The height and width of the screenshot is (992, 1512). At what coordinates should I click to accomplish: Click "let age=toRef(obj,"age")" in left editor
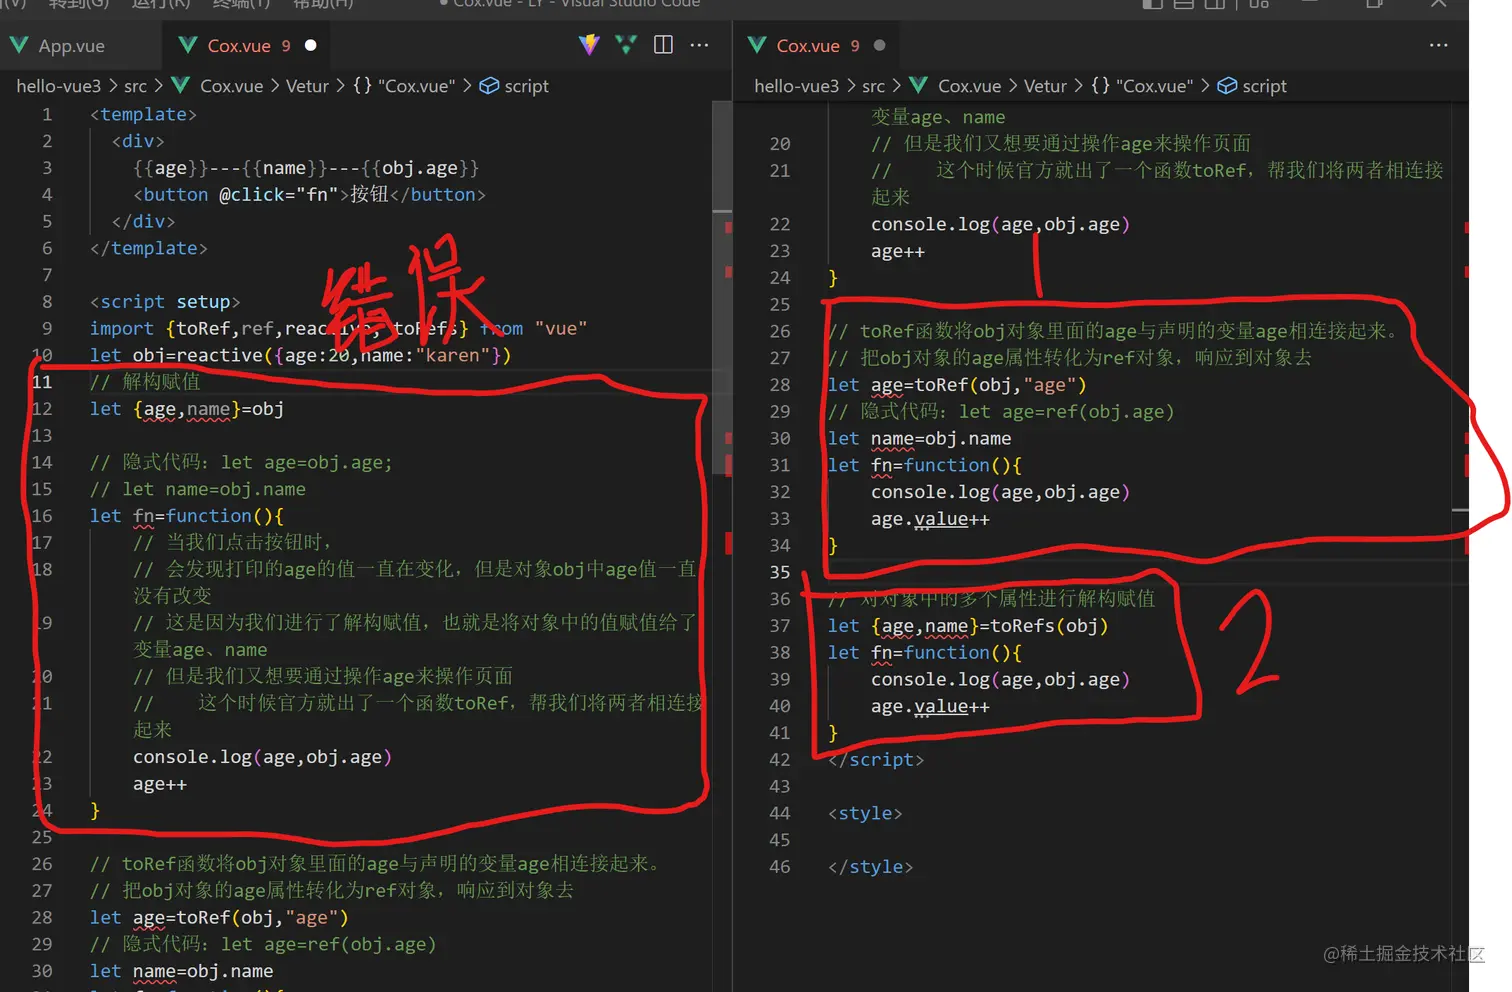219,917
